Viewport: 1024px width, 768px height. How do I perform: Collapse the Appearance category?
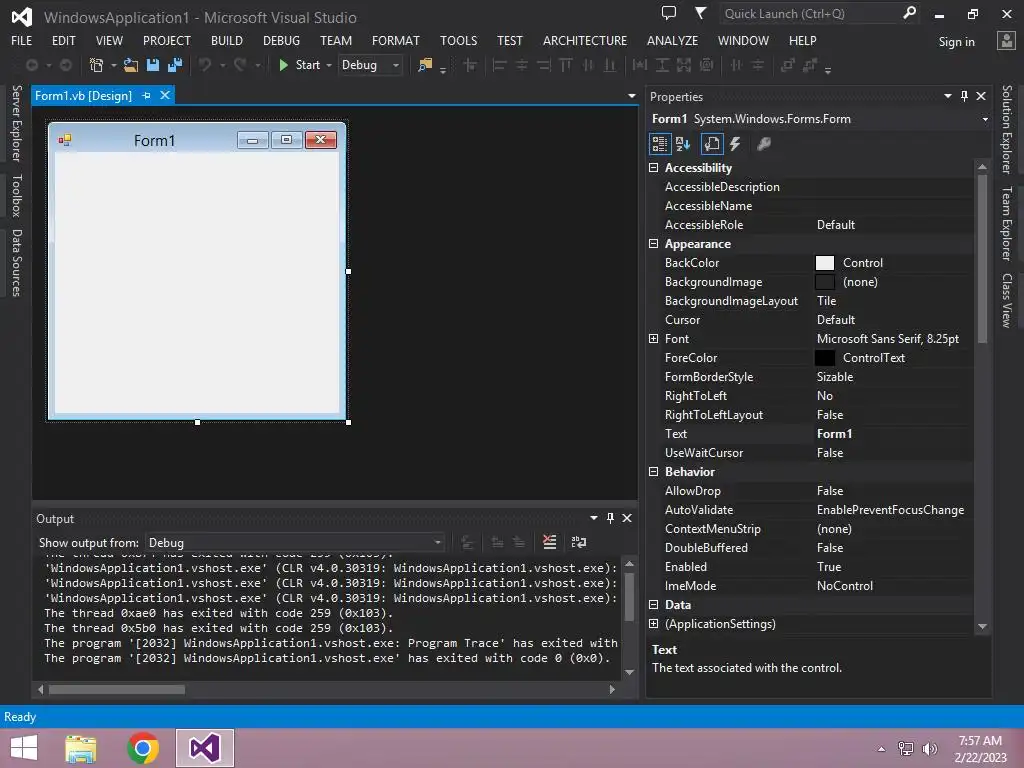[x=653, y=244]
